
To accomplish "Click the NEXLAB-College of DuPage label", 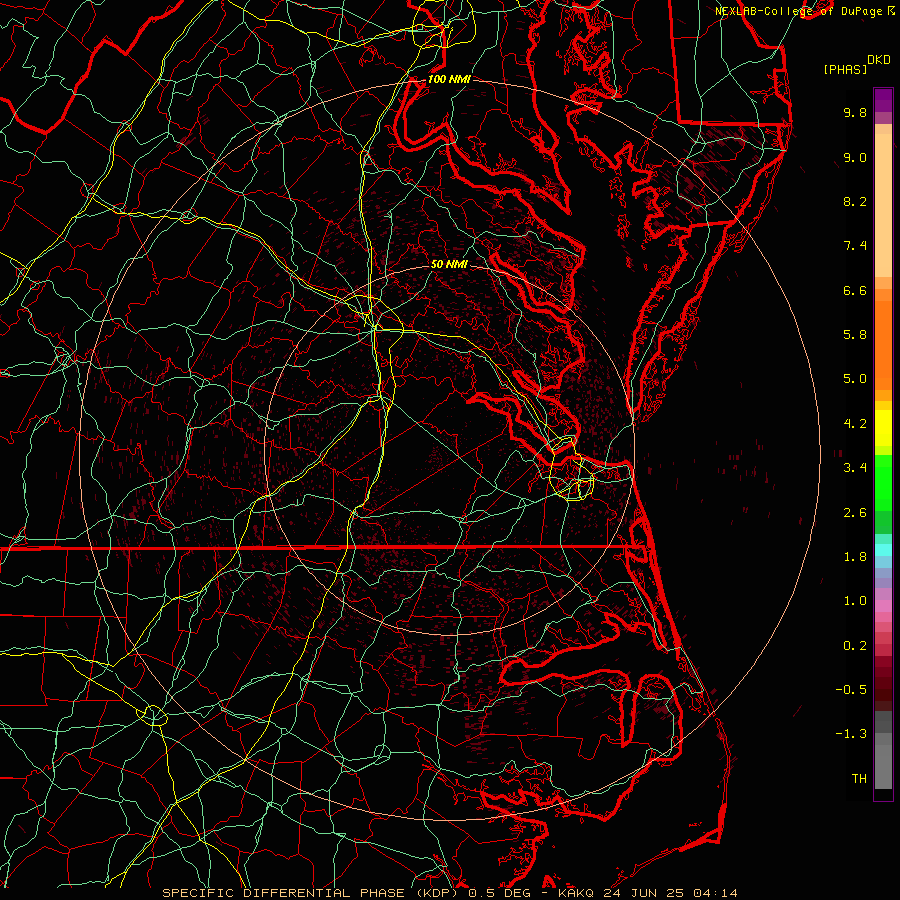I will [798, 11].
